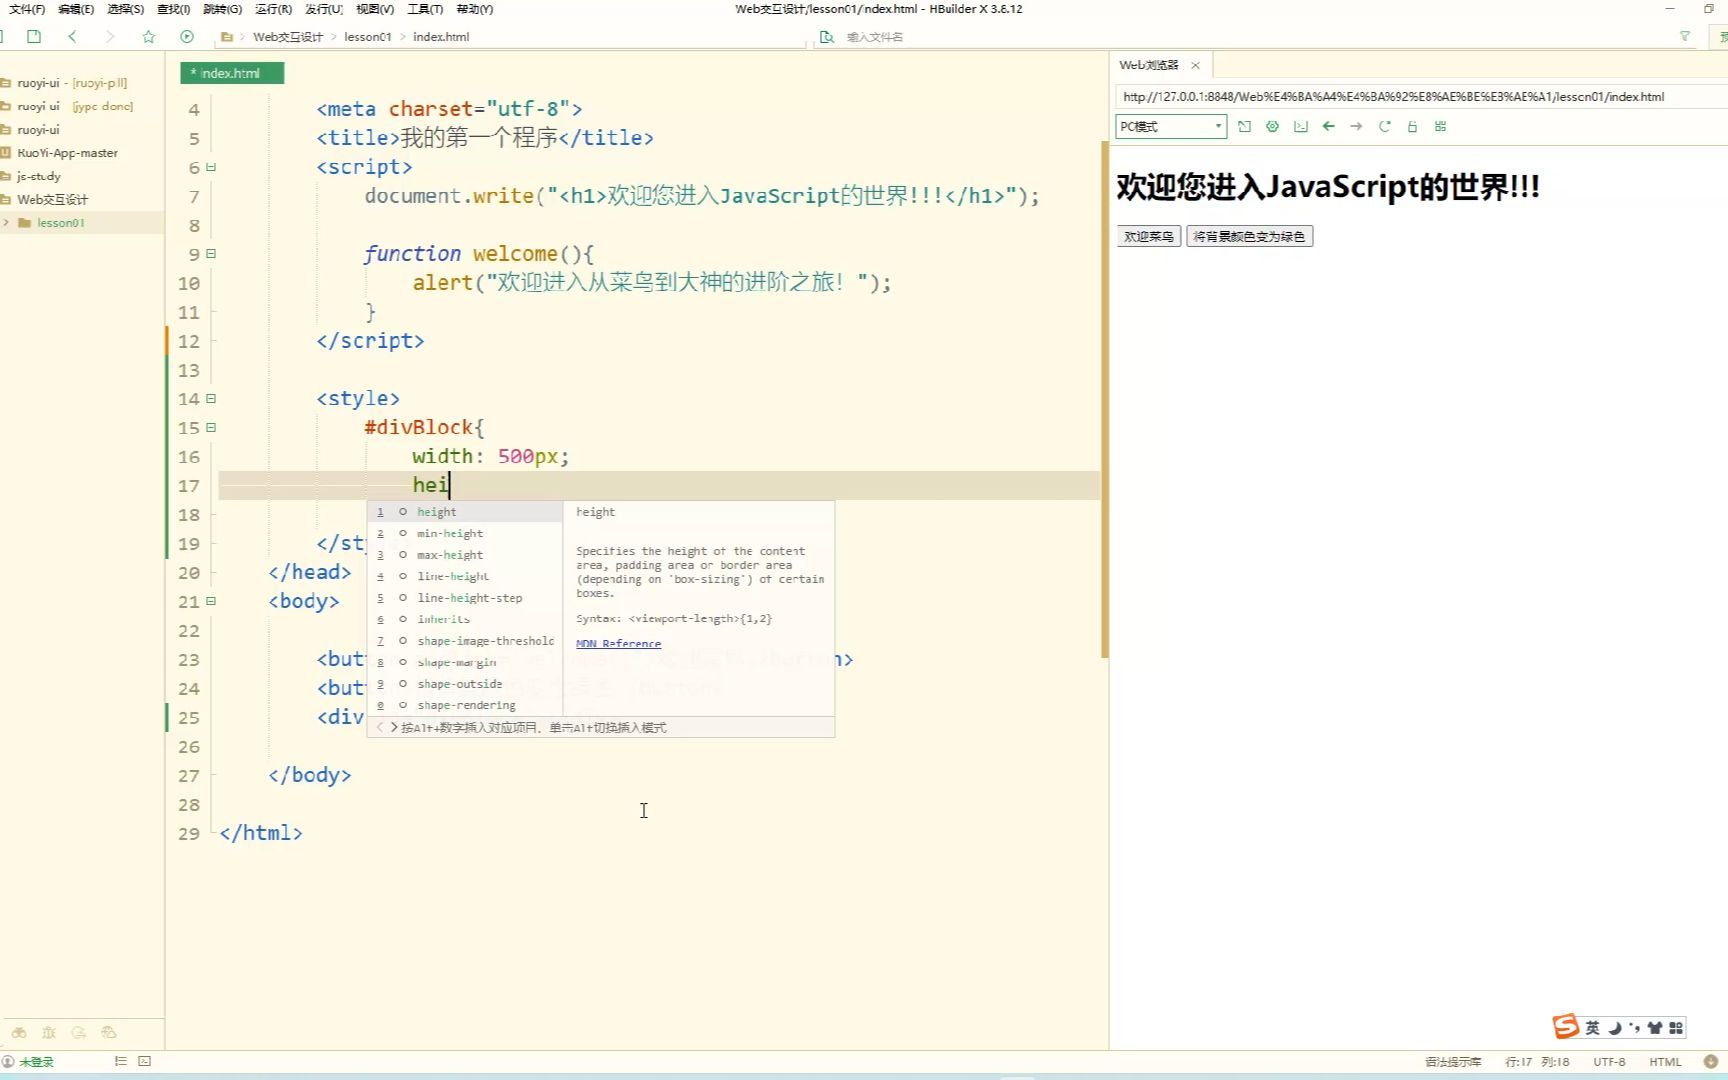Viewport: 1728px width, 1080px height.
Task: Click the Sogou input method S icon
Action: 1565,1027
